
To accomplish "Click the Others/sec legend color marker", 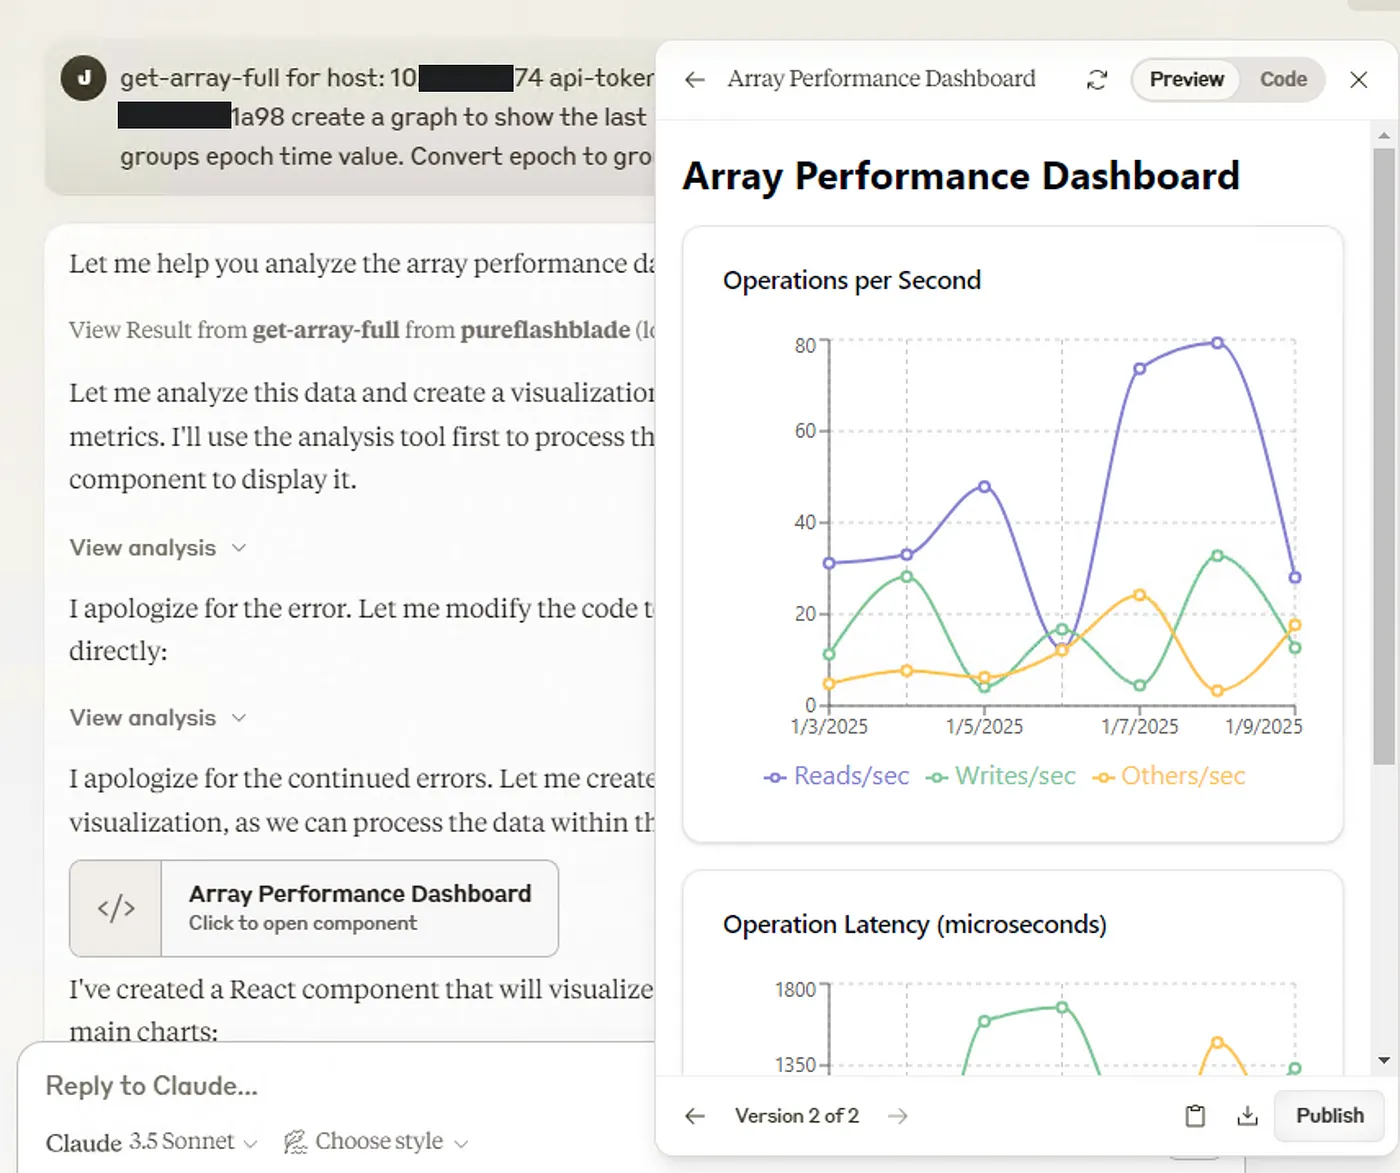I will coord(1103,778).
